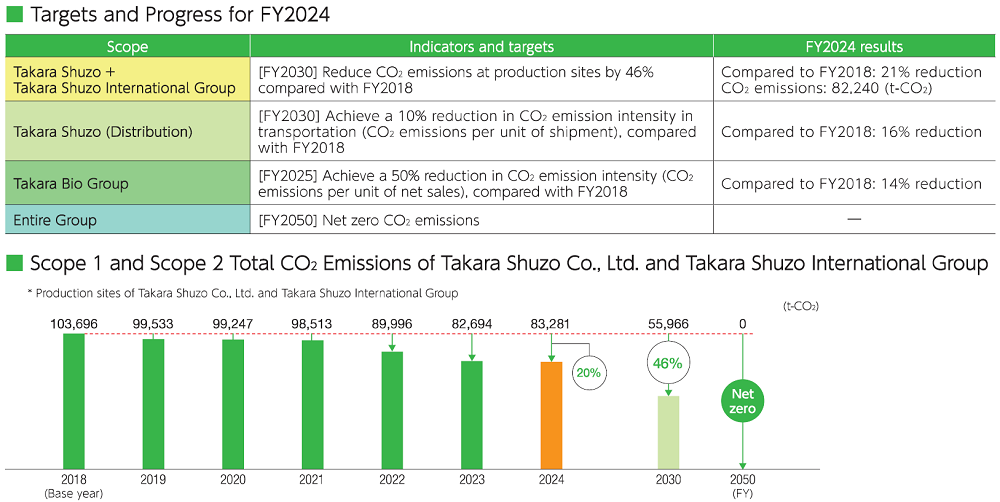Click the light green 2030 target bar
Screen dimensions: 1000x502
click(x=668, y=431)
